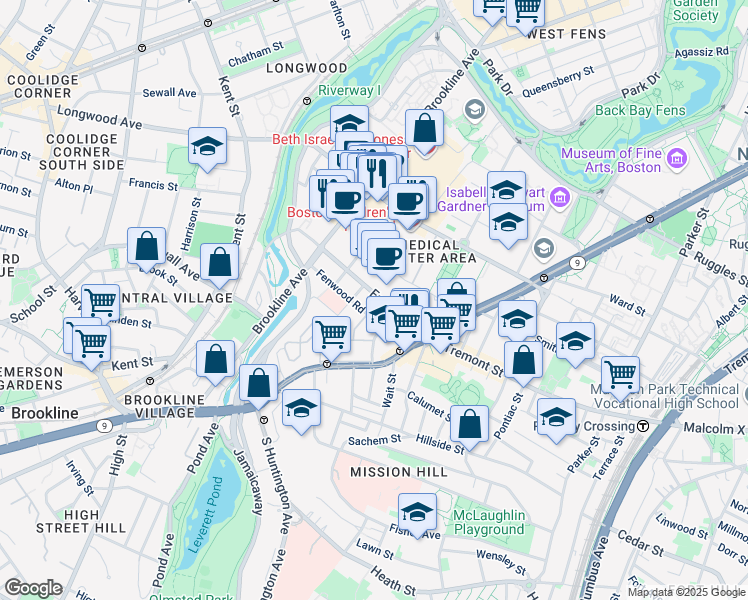Open the school marker at Fisher Ave
The width and height of the screenshot is (748, 600).
pyautogui.click(x=417, y=512)
